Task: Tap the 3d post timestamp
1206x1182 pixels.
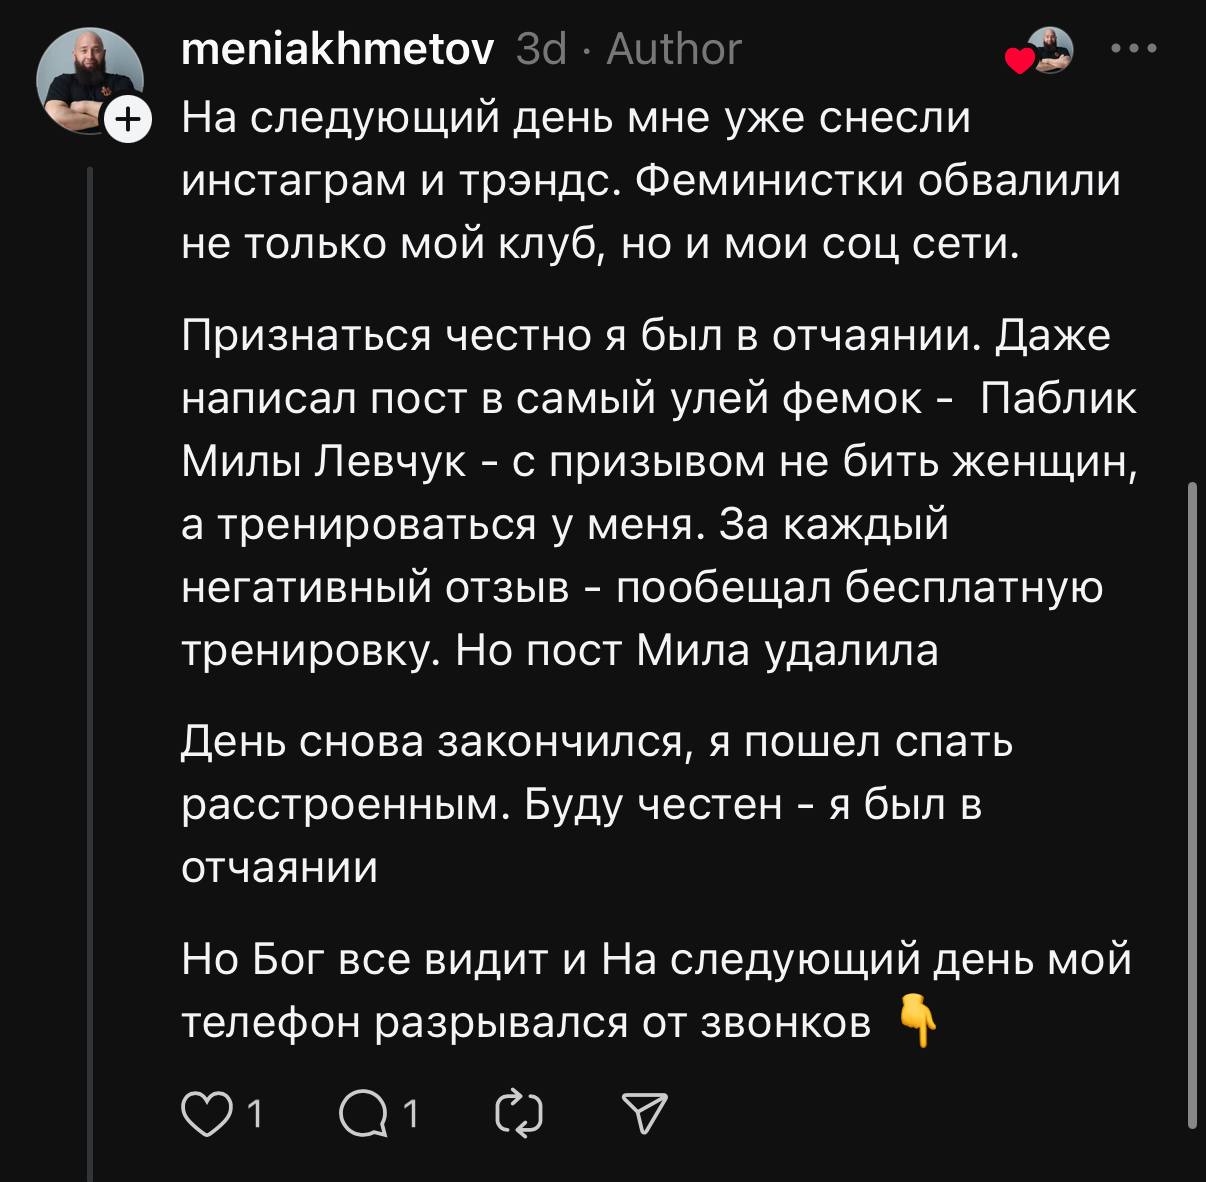Action: point(541,48)
